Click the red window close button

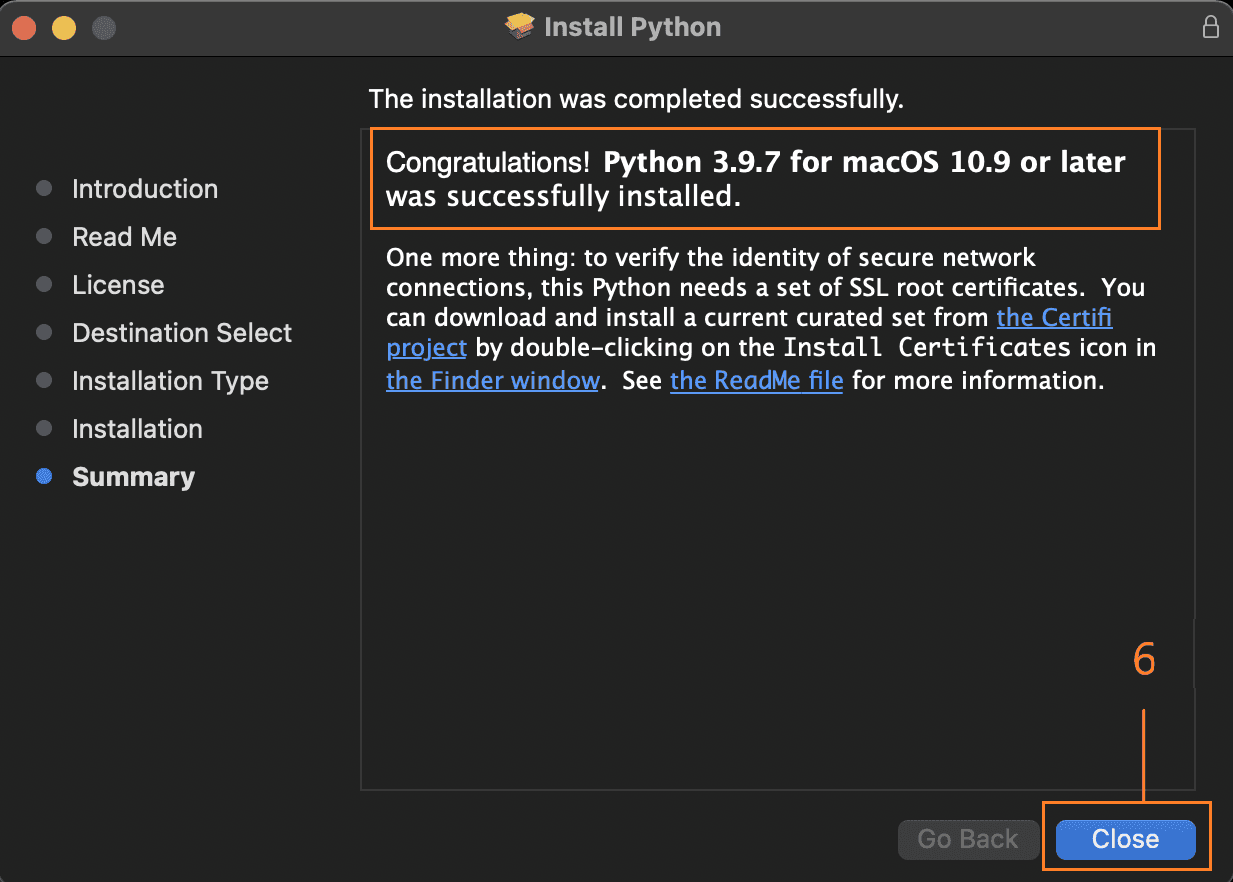24,28
